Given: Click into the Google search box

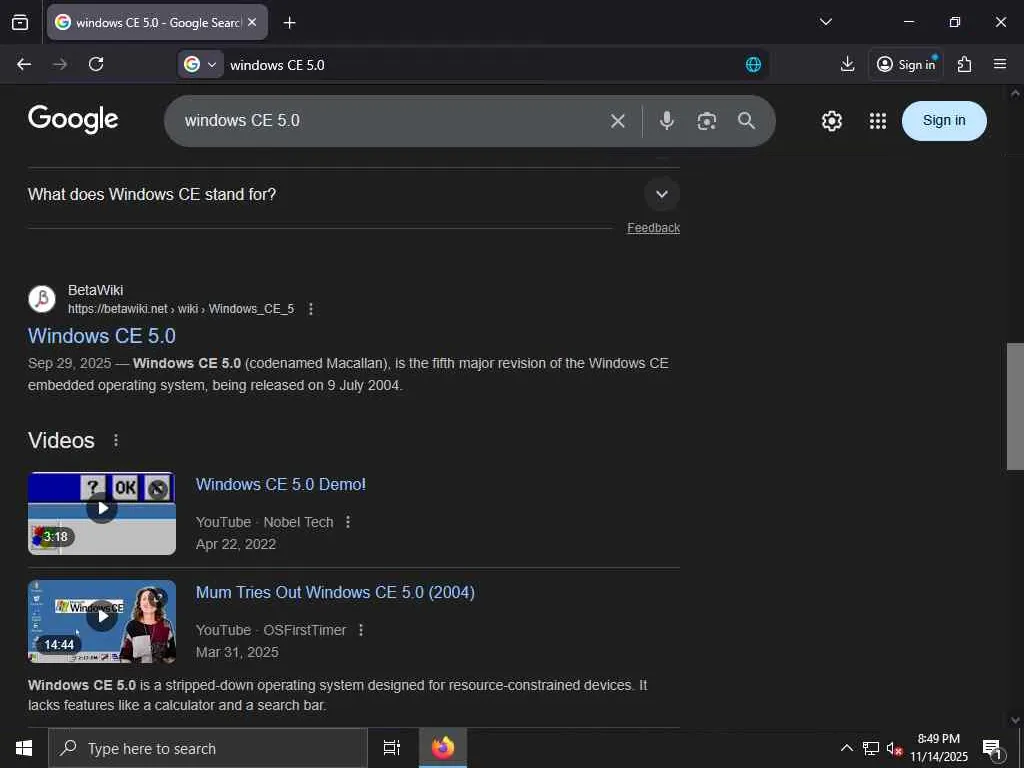Looking at the screenshot, I should (392, 121).
